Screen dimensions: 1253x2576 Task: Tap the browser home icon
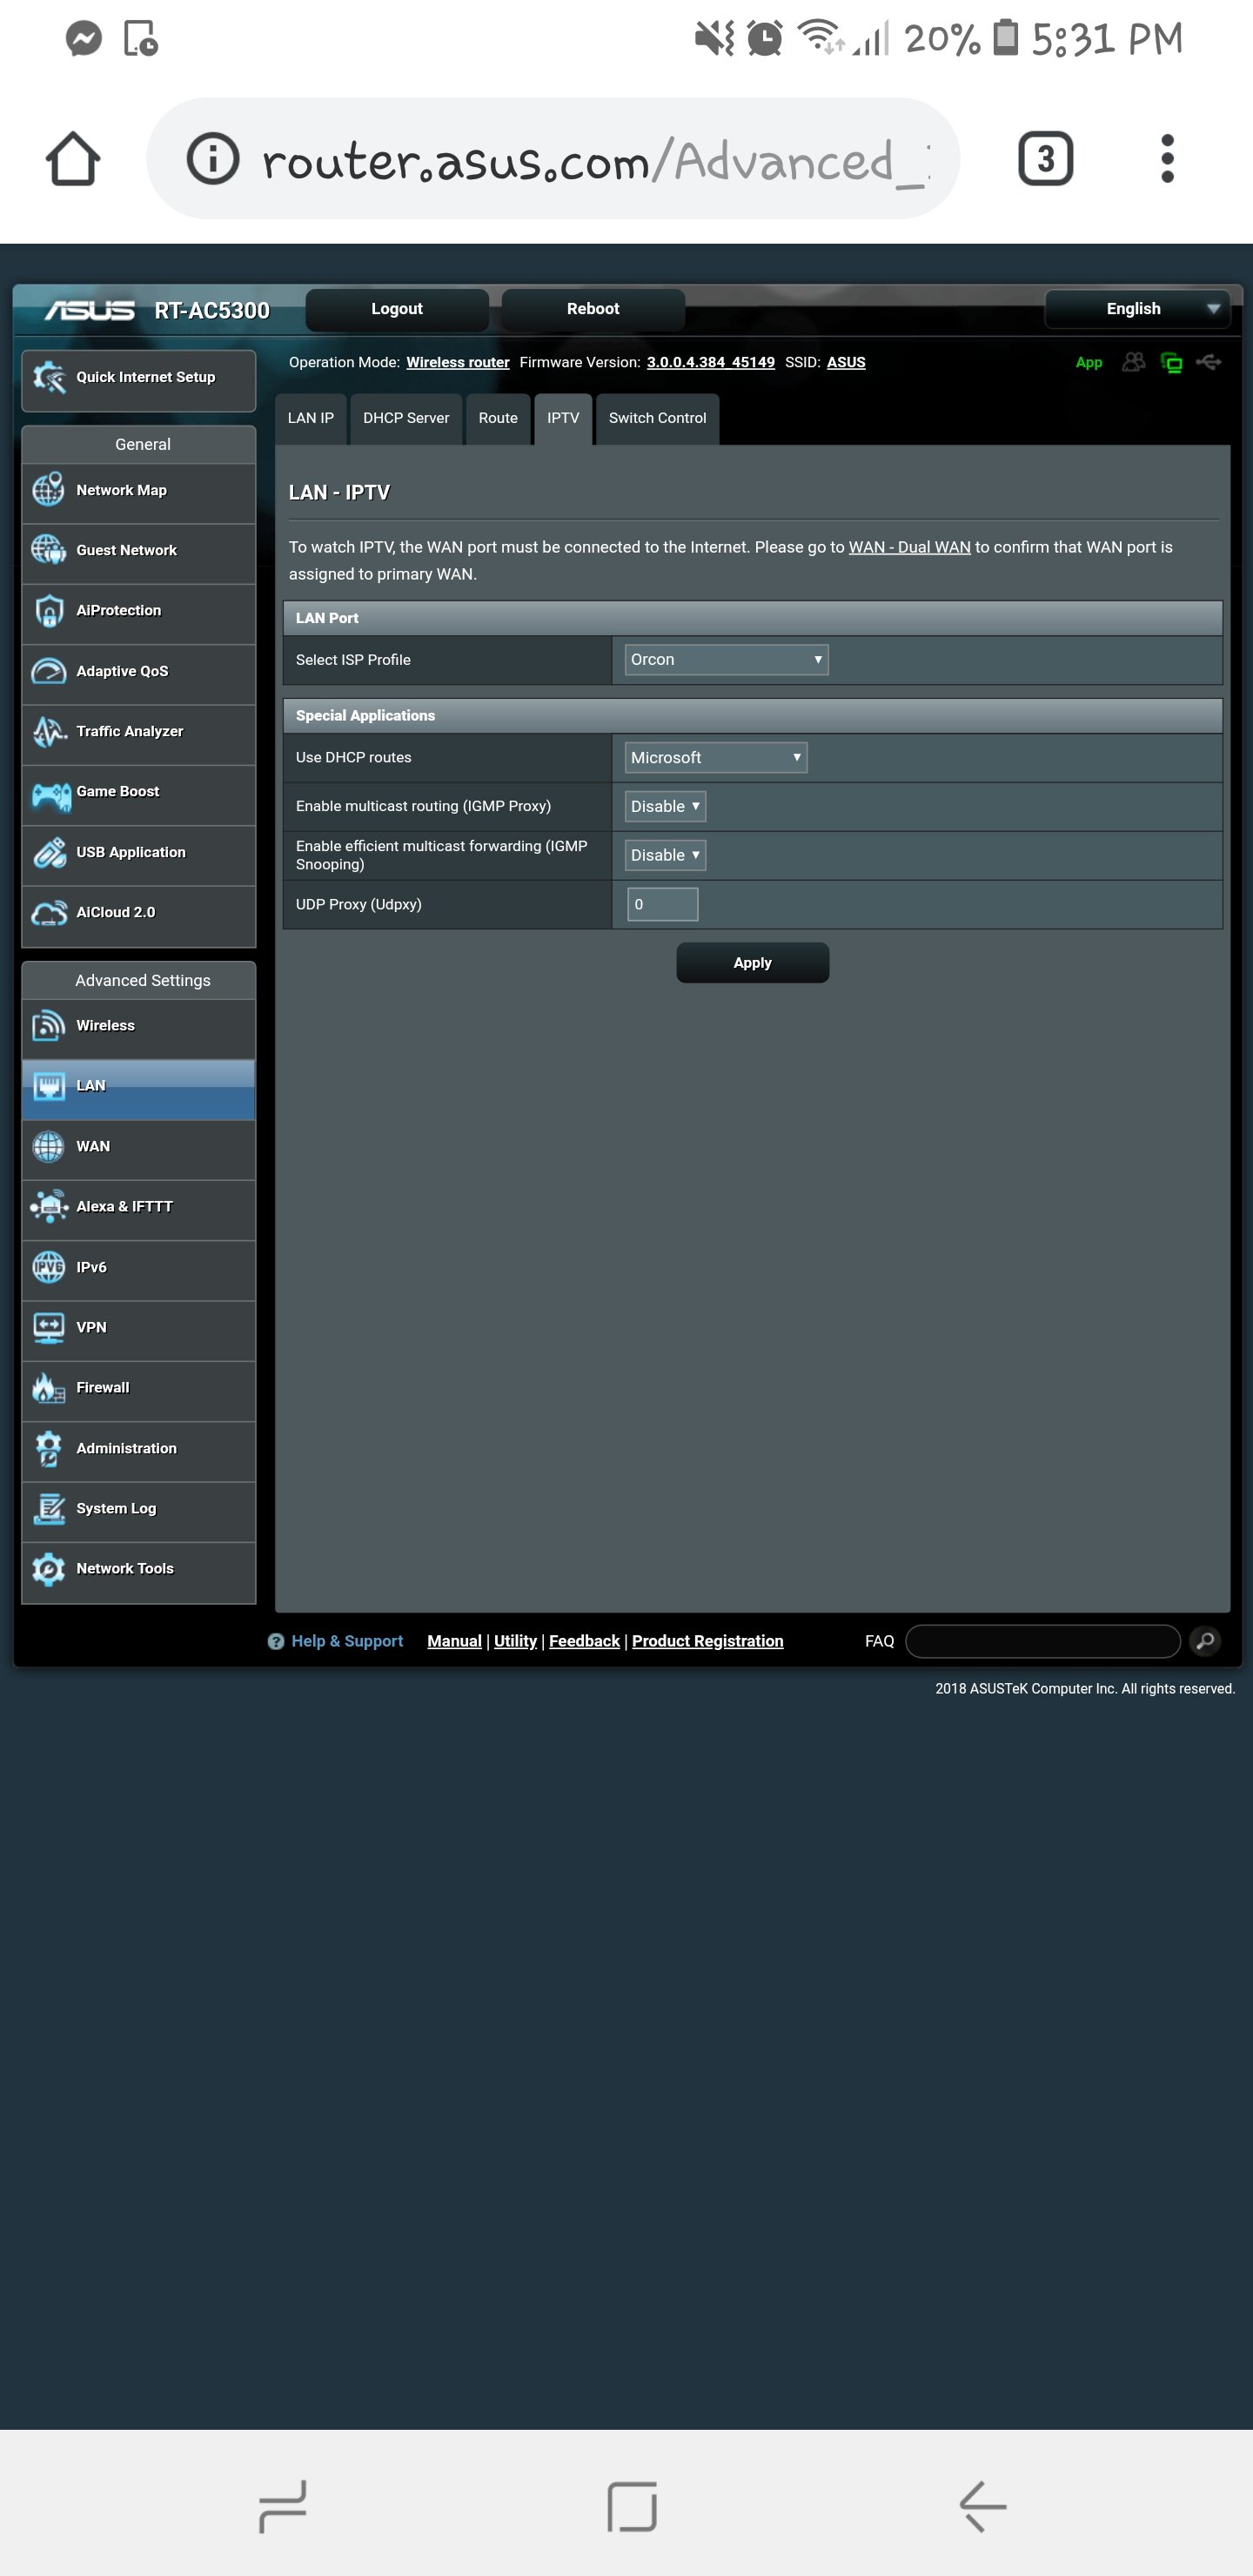click(73, 159)
